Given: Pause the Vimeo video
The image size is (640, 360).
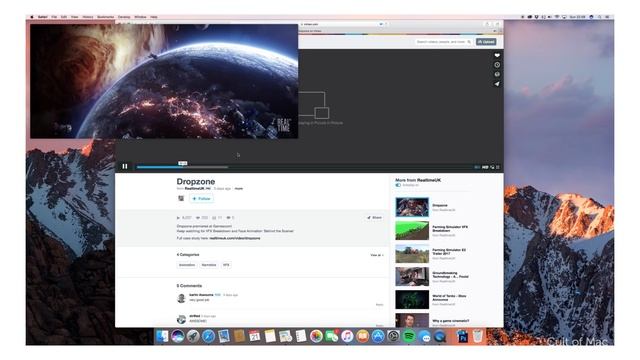Looking at the screenshot, I should tap(125, 166).
